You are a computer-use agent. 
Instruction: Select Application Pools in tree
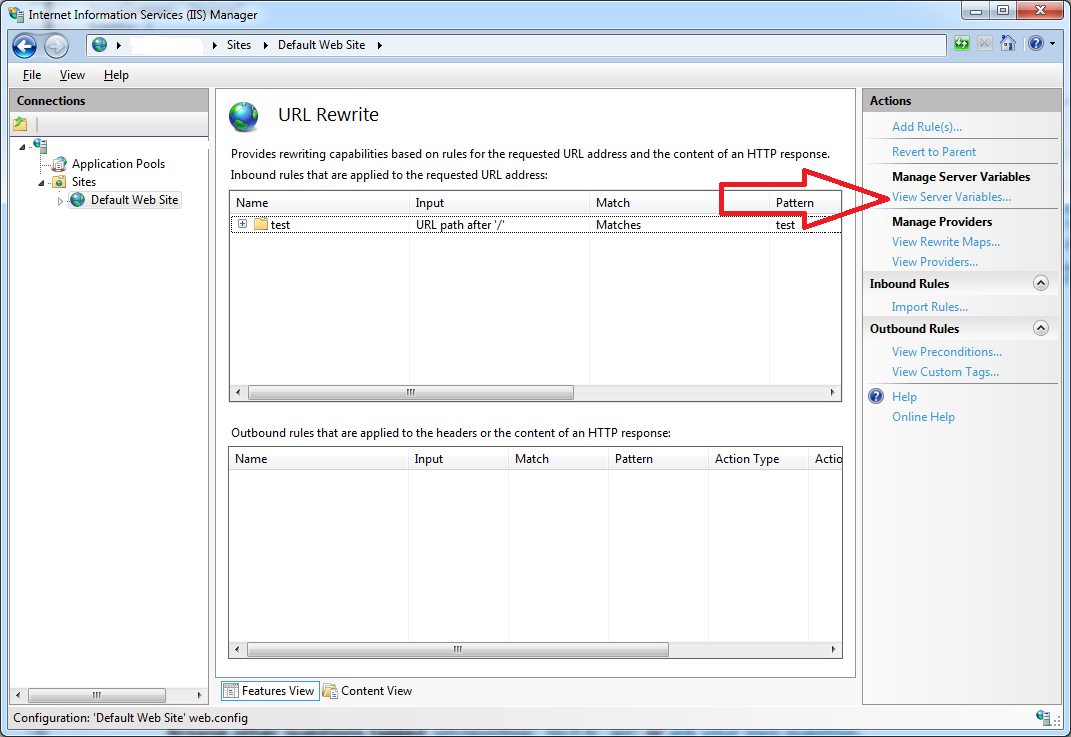click(118, 164)
